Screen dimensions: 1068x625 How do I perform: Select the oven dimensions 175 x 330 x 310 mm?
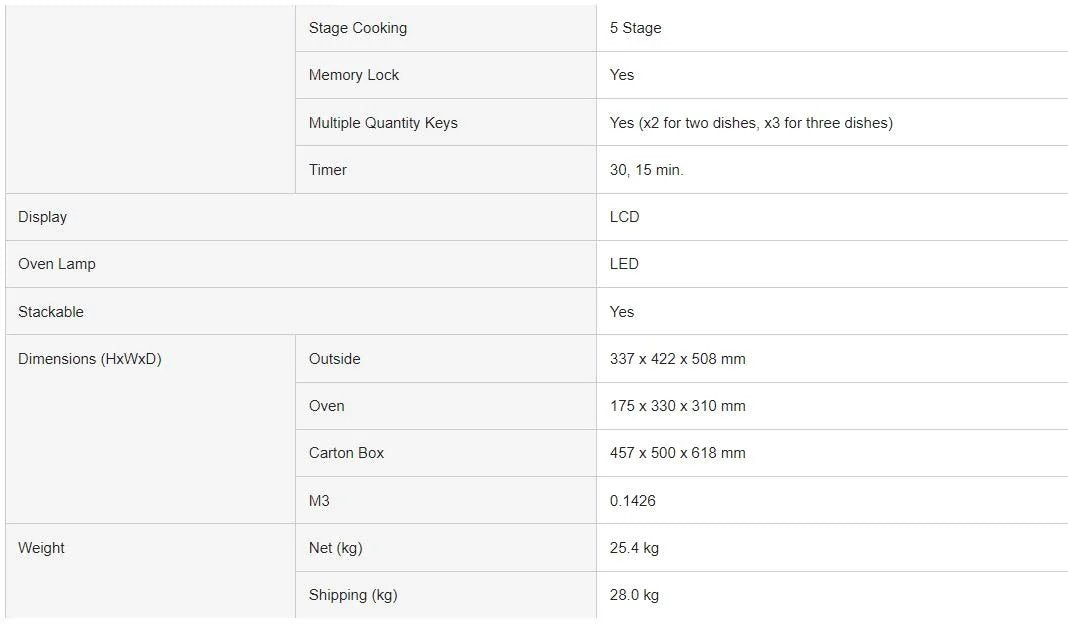pyautogui.click(x=678, y=406)
